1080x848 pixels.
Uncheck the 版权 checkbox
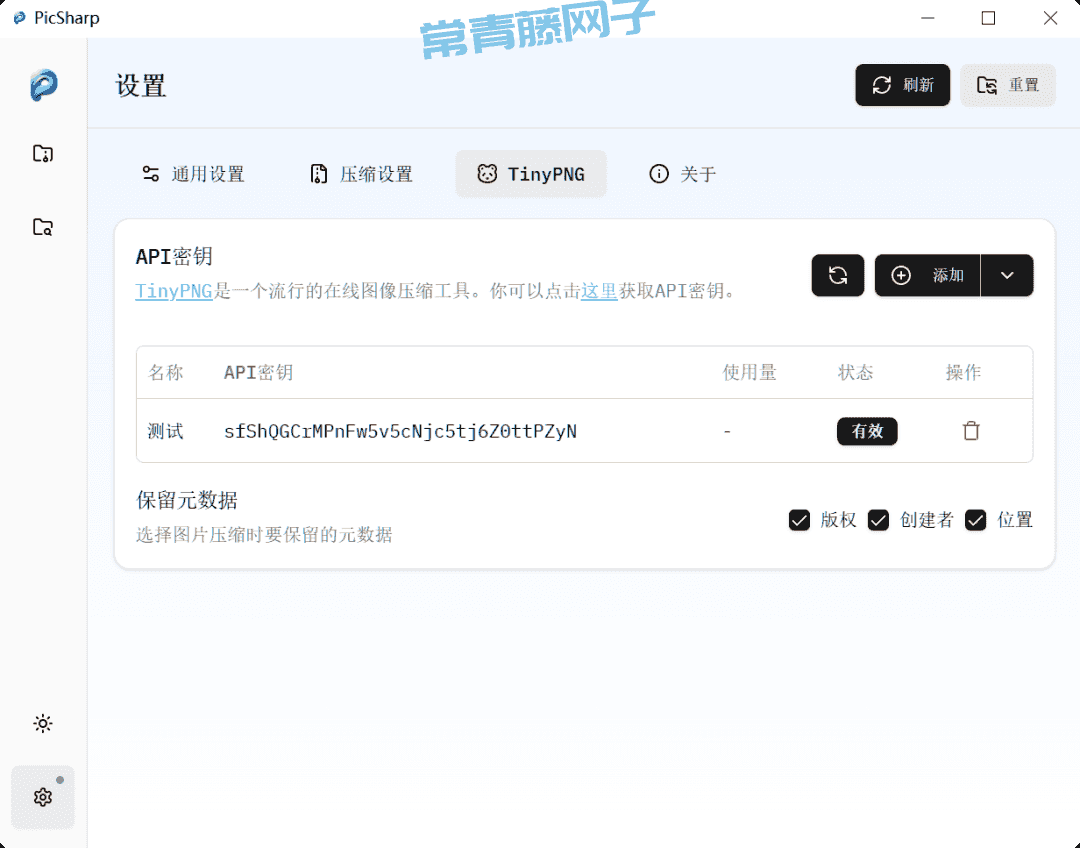point(799,520)
